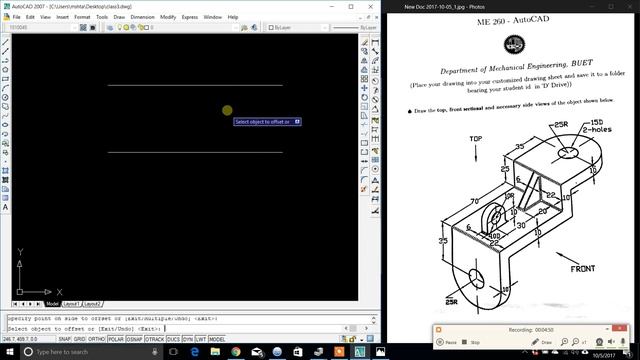Mute the recorder speaker icon
Viewport: 640px width, 360px height.
coord(611,342)
